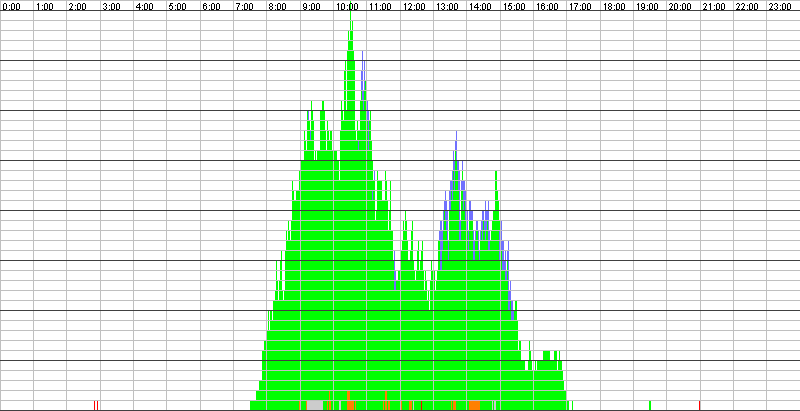Select the 3:00 hour label
Screen dimensions: 800x411
pos(112,7)
